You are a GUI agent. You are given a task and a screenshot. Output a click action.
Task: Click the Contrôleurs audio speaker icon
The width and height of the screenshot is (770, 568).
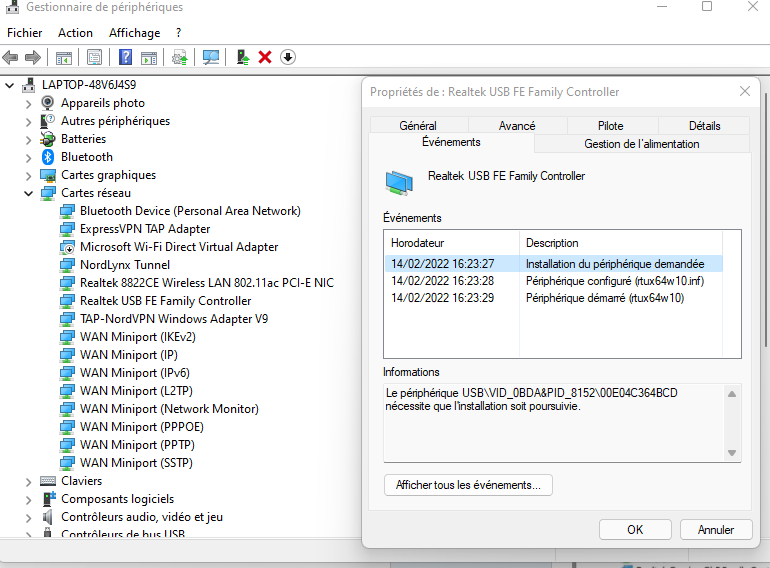pos(48,517)
